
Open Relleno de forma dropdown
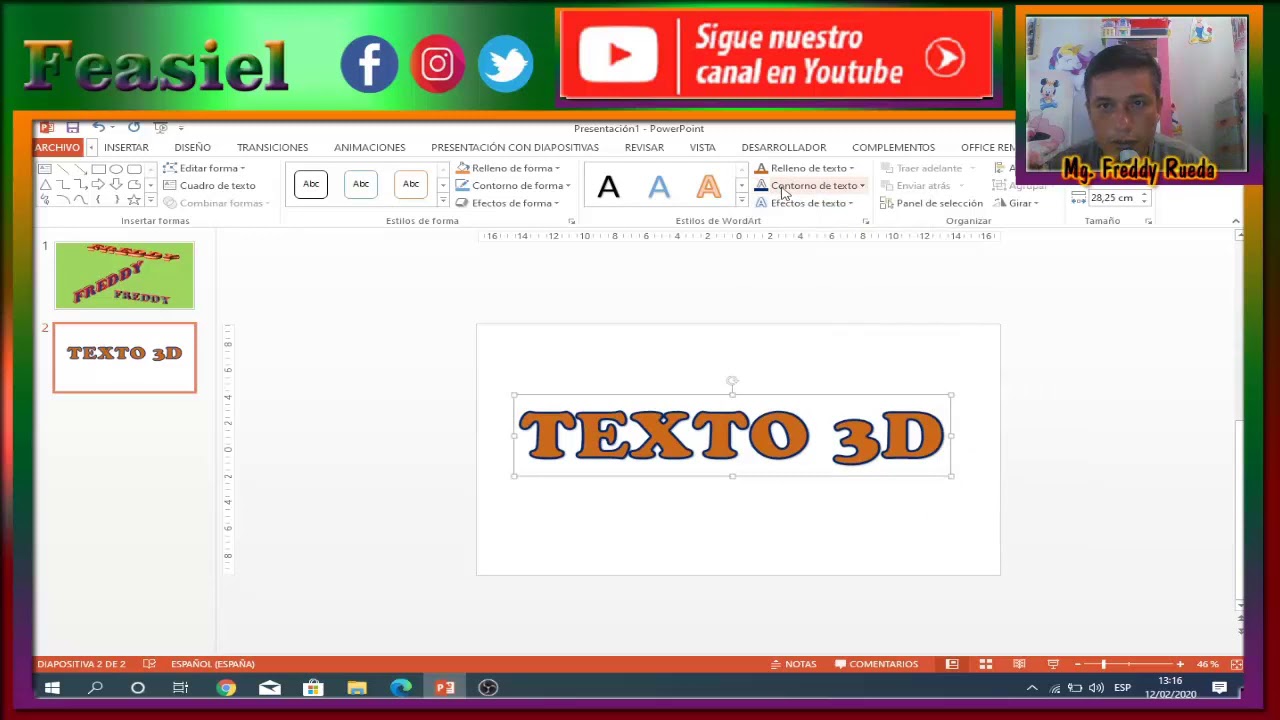(508, 168)
